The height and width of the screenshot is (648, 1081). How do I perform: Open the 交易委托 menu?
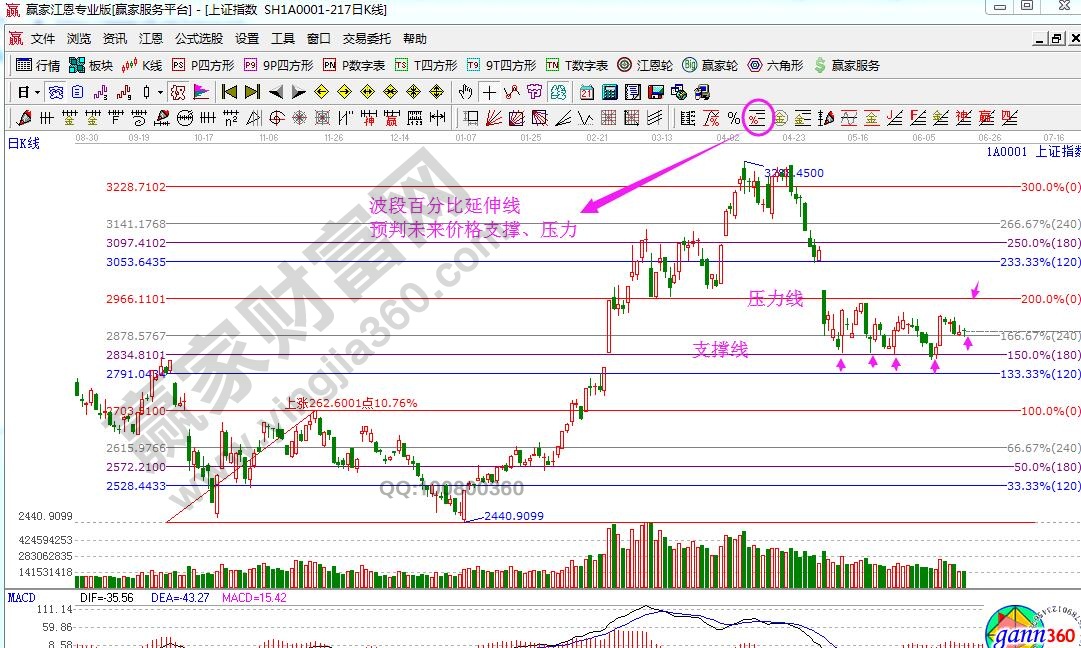(x=367, y=39)
